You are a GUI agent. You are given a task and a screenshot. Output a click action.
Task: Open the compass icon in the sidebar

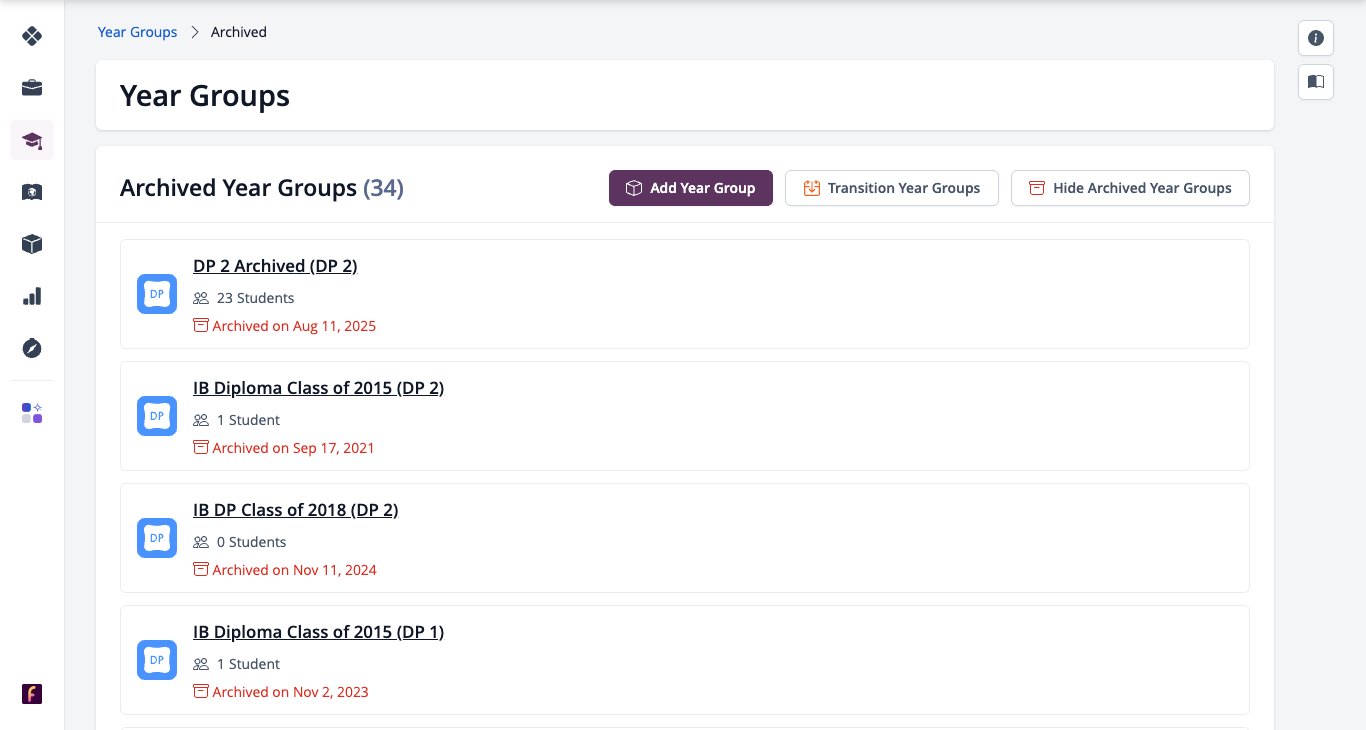click(x=32, y=348)
